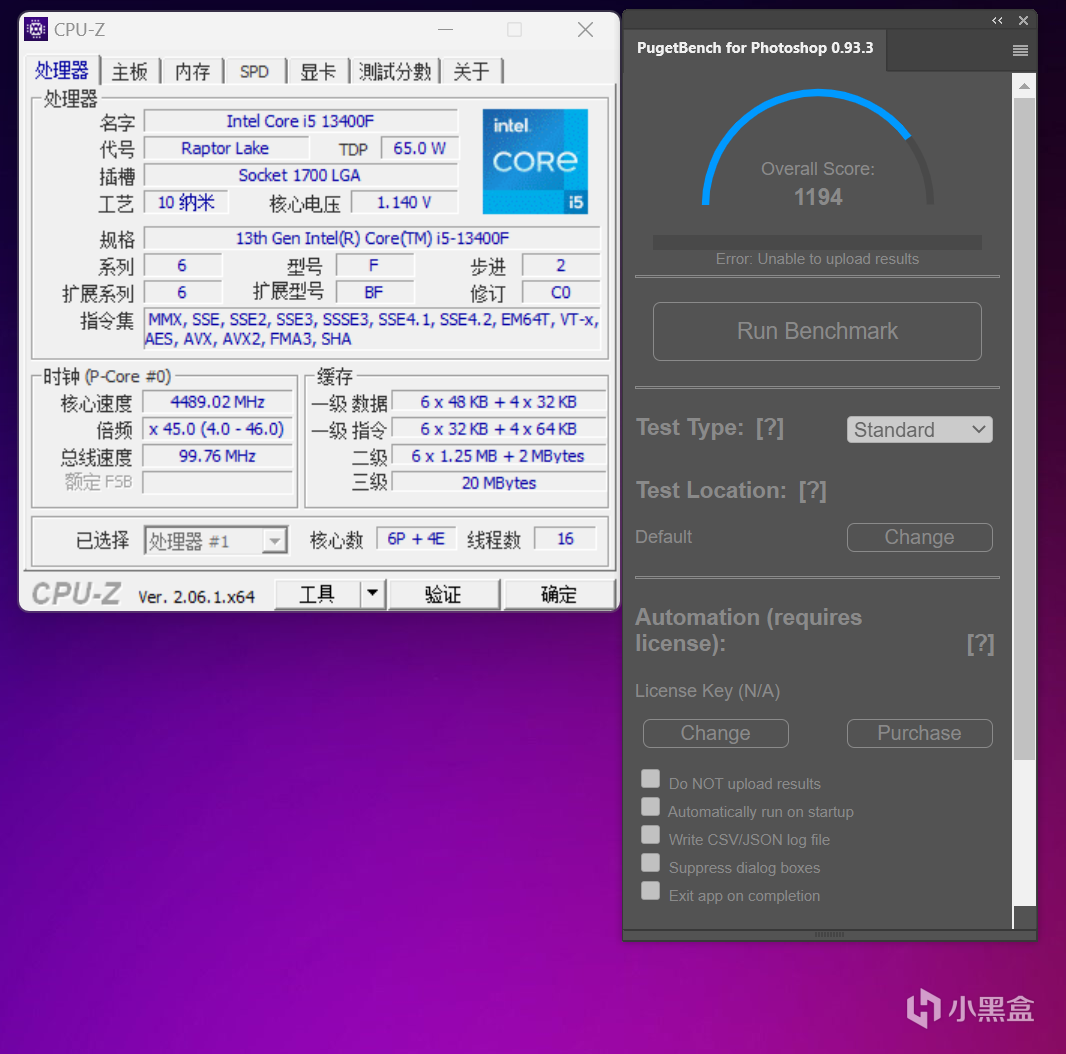Click the benchmark progress bar
This screenshot has width=1066, height=1054.
pyautogui.click(x=817, y=242)
